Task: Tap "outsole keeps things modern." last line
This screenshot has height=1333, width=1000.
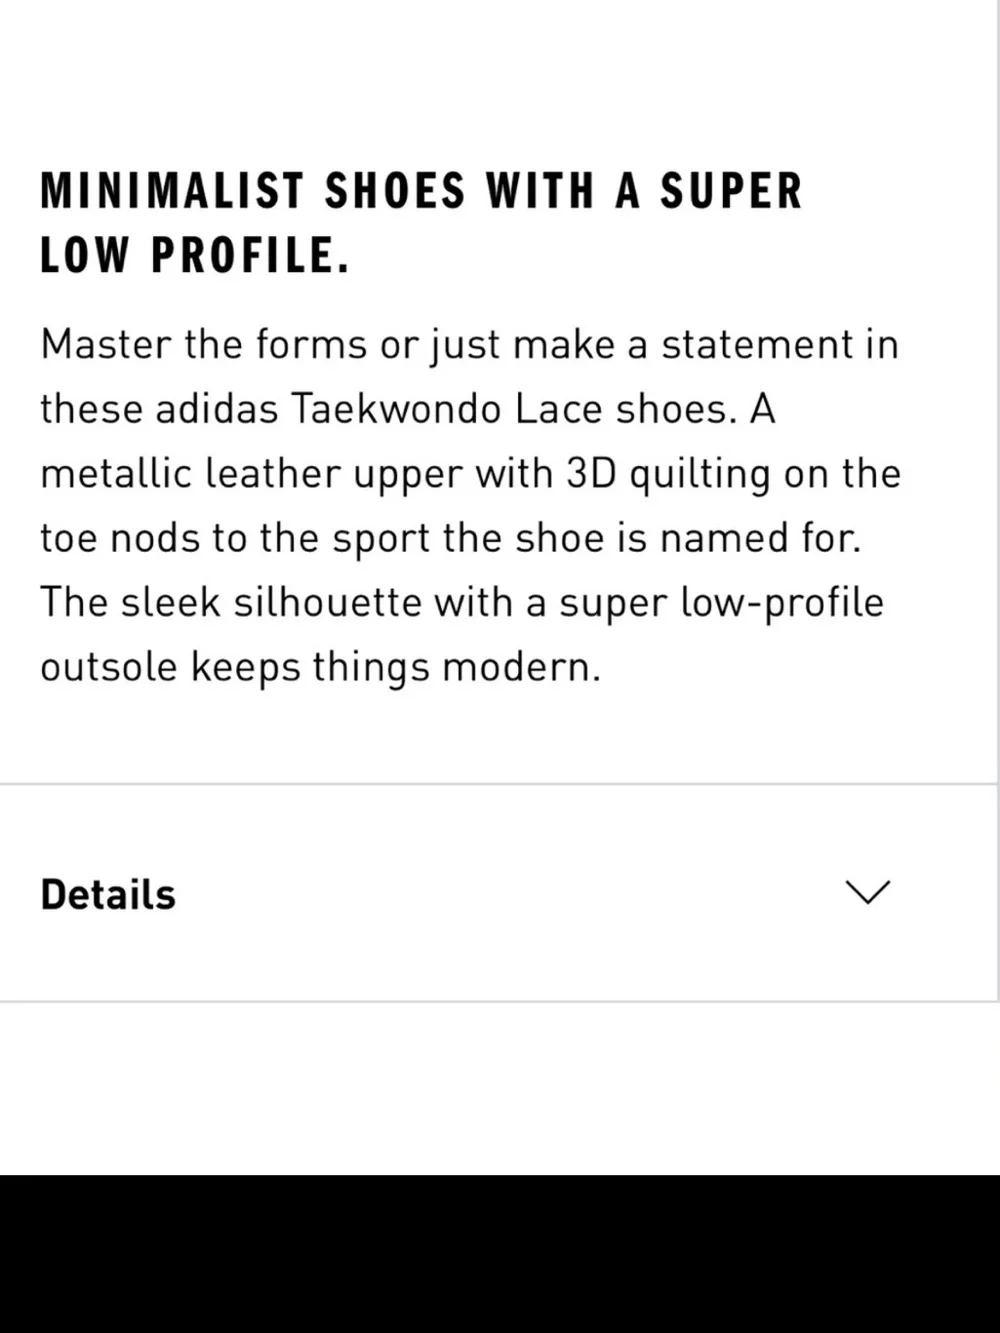Action: [x=321, y=667]
